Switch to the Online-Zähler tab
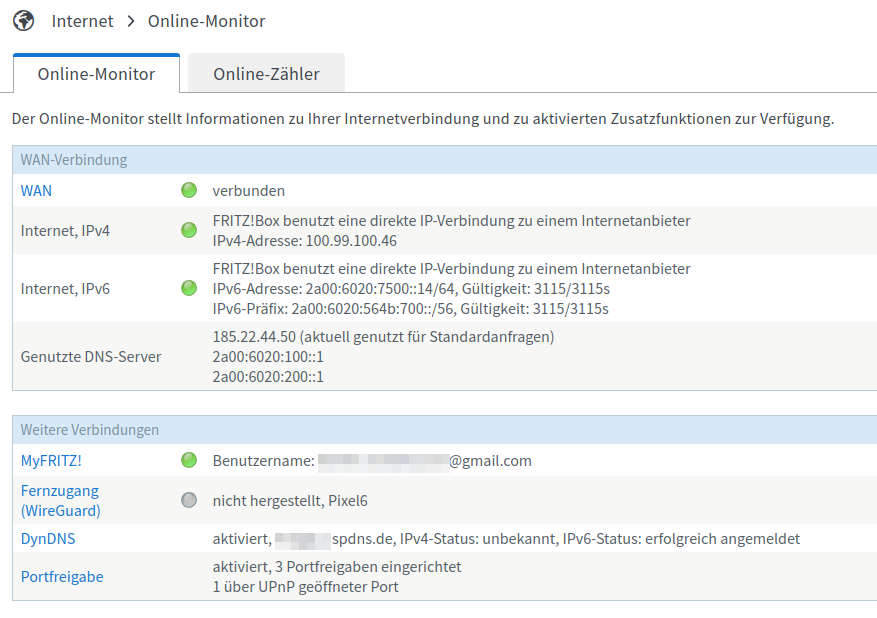877x618 pixels. point(266,74)
